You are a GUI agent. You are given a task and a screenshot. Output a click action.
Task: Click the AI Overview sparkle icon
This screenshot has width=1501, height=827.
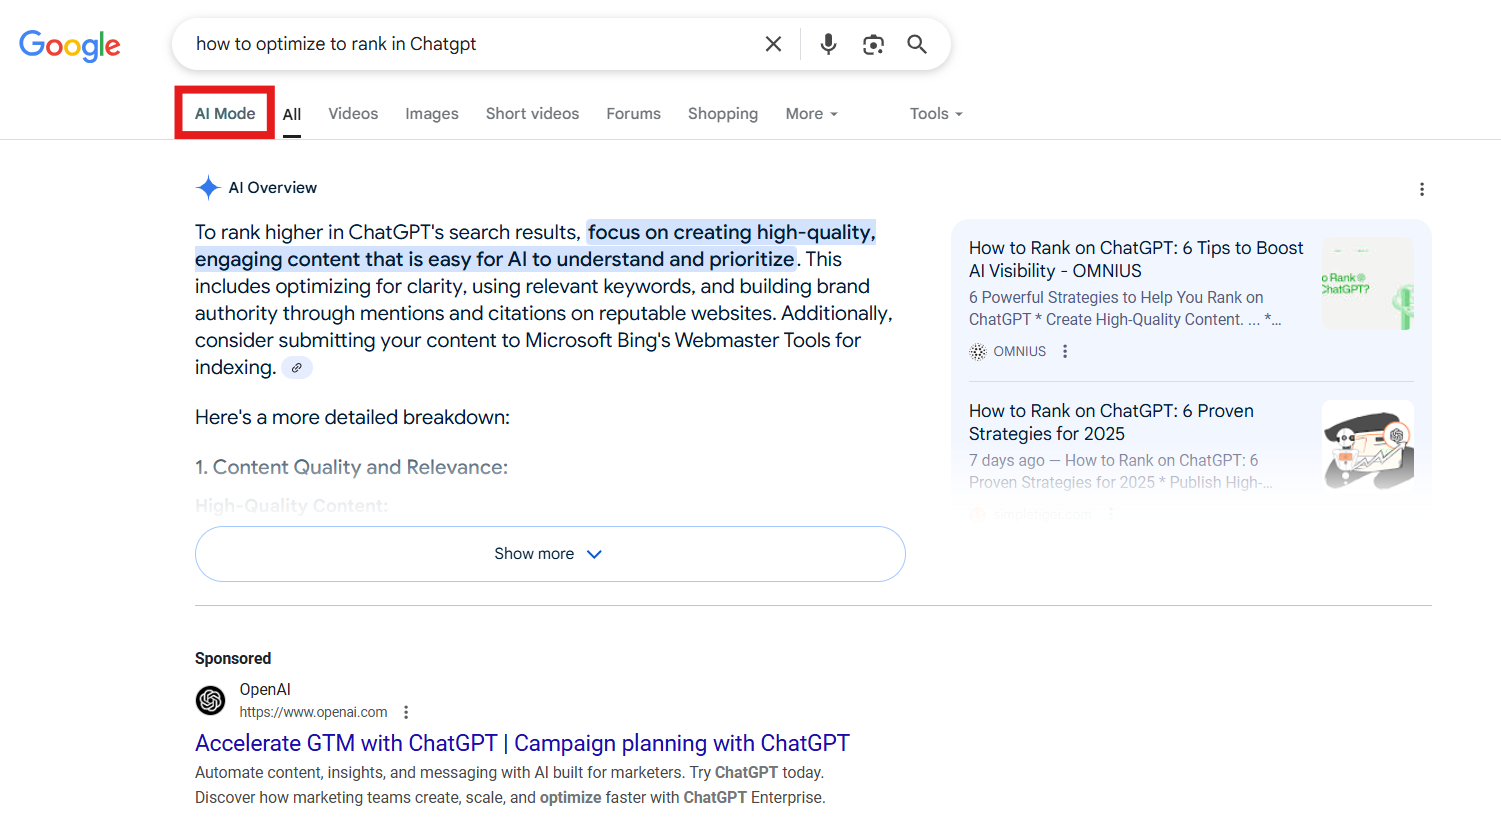(208, 187)
